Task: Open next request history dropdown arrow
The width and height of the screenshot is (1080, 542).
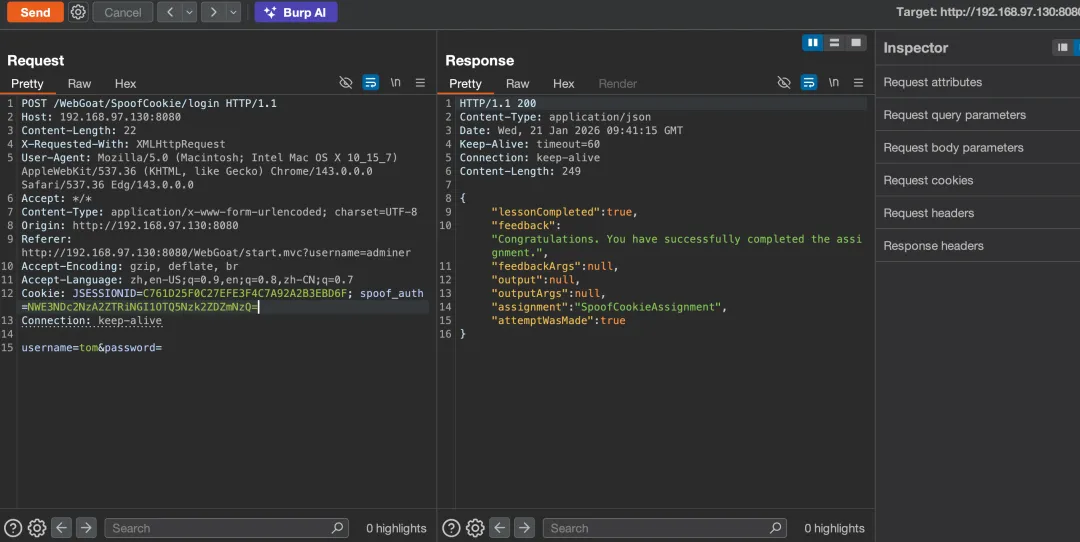Action: click(233, 12)
